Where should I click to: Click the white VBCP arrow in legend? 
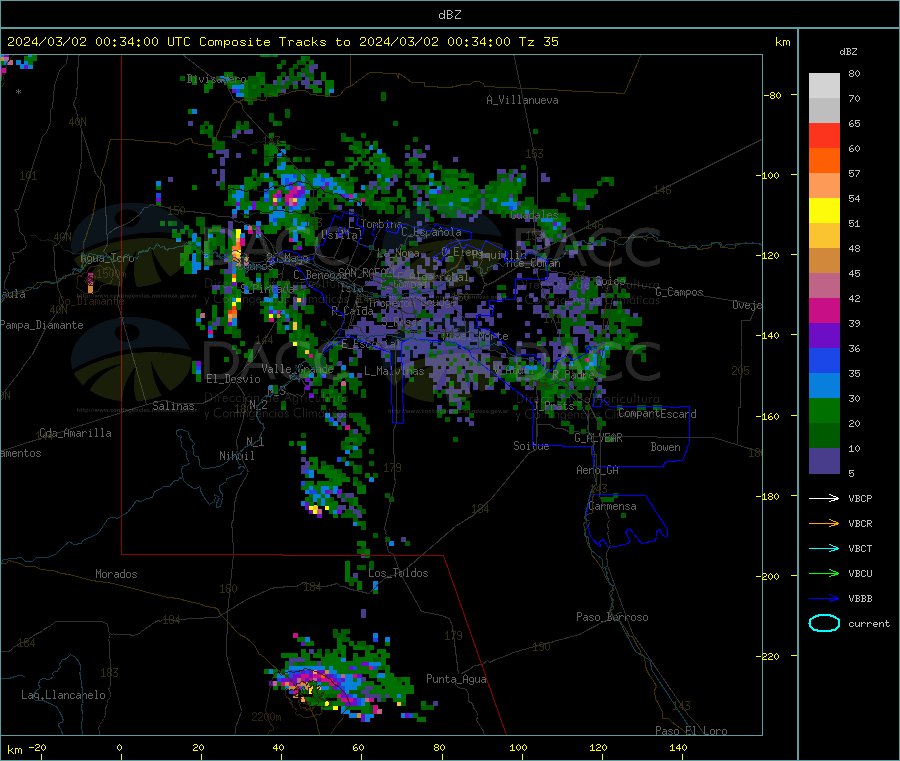click(x=824, y=498)
